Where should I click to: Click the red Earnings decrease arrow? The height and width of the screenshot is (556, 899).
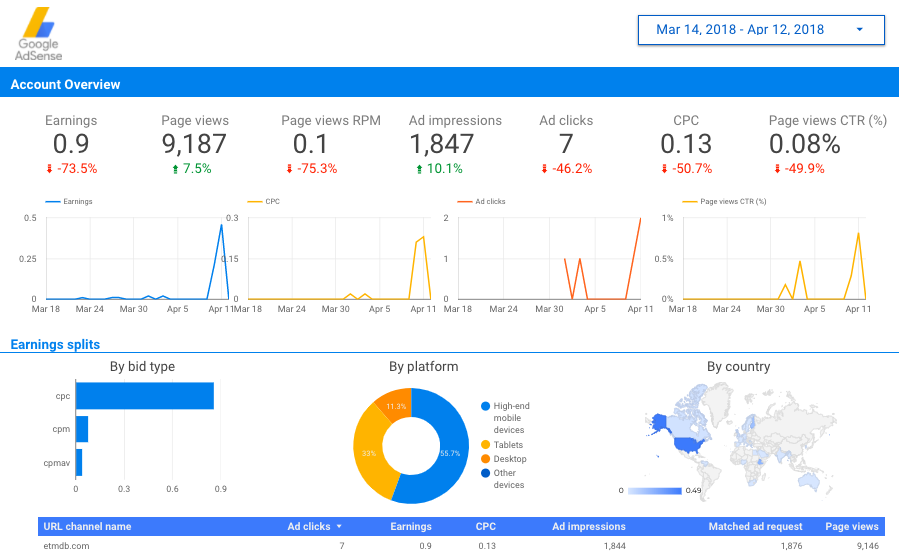[49, 169]
